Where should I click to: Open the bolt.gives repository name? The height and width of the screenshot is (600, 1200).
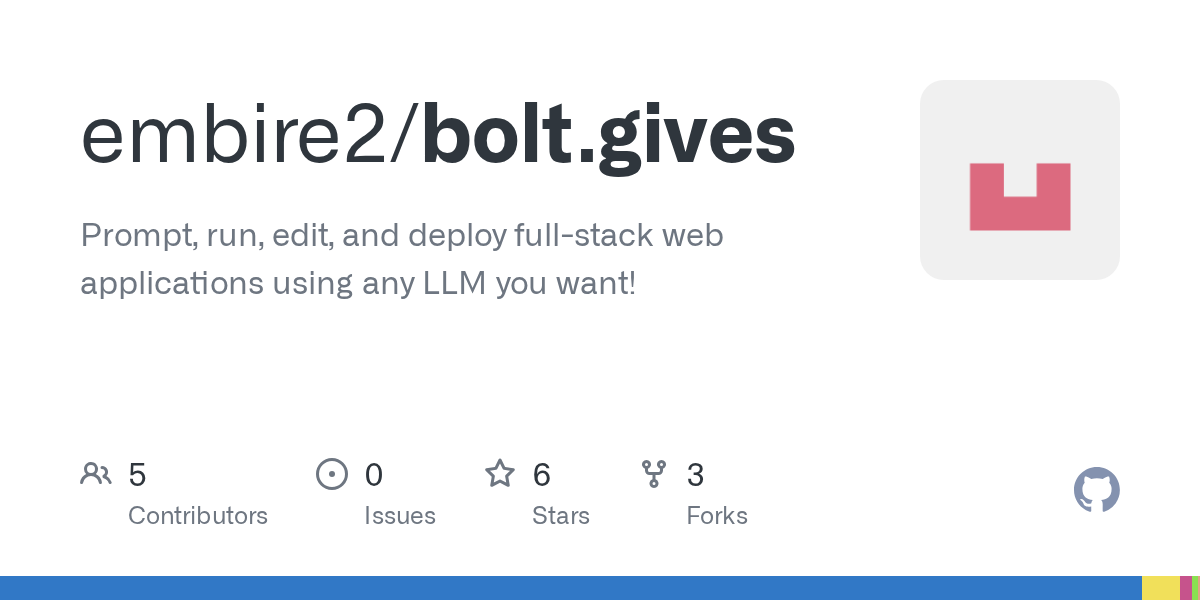[x=609, y=138]
